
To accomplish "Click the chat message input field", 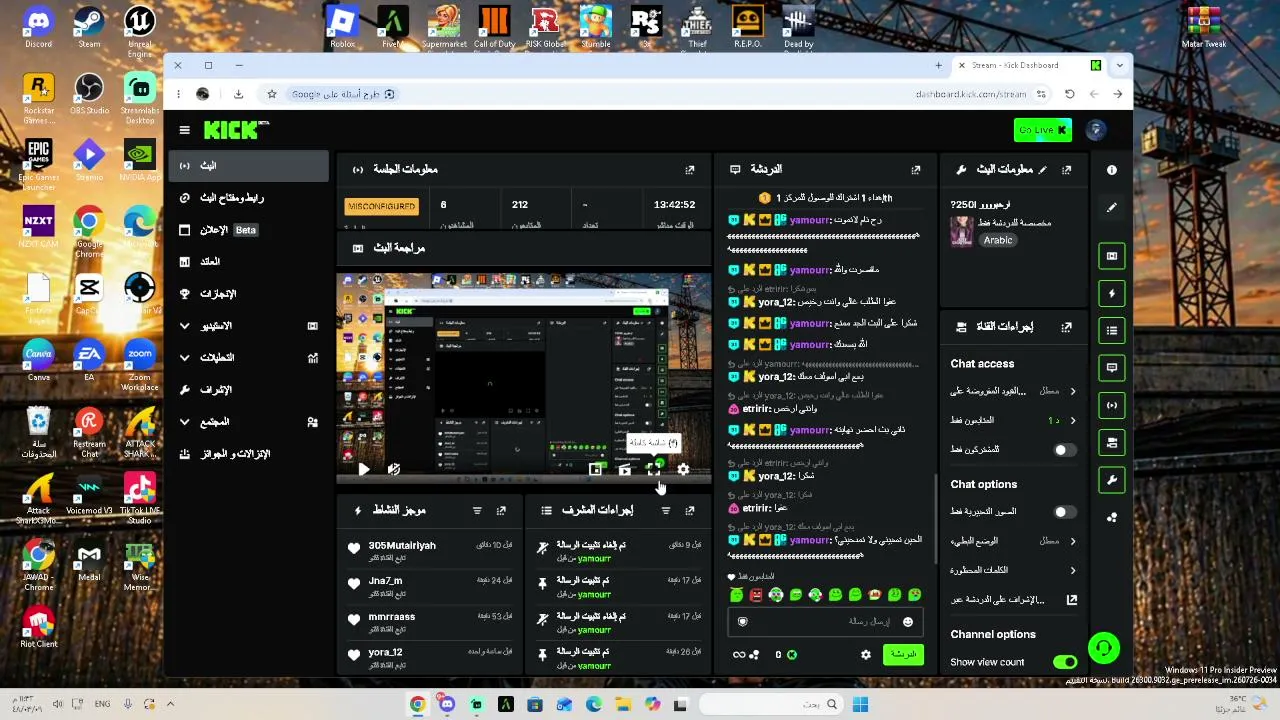I will (825, 622).
